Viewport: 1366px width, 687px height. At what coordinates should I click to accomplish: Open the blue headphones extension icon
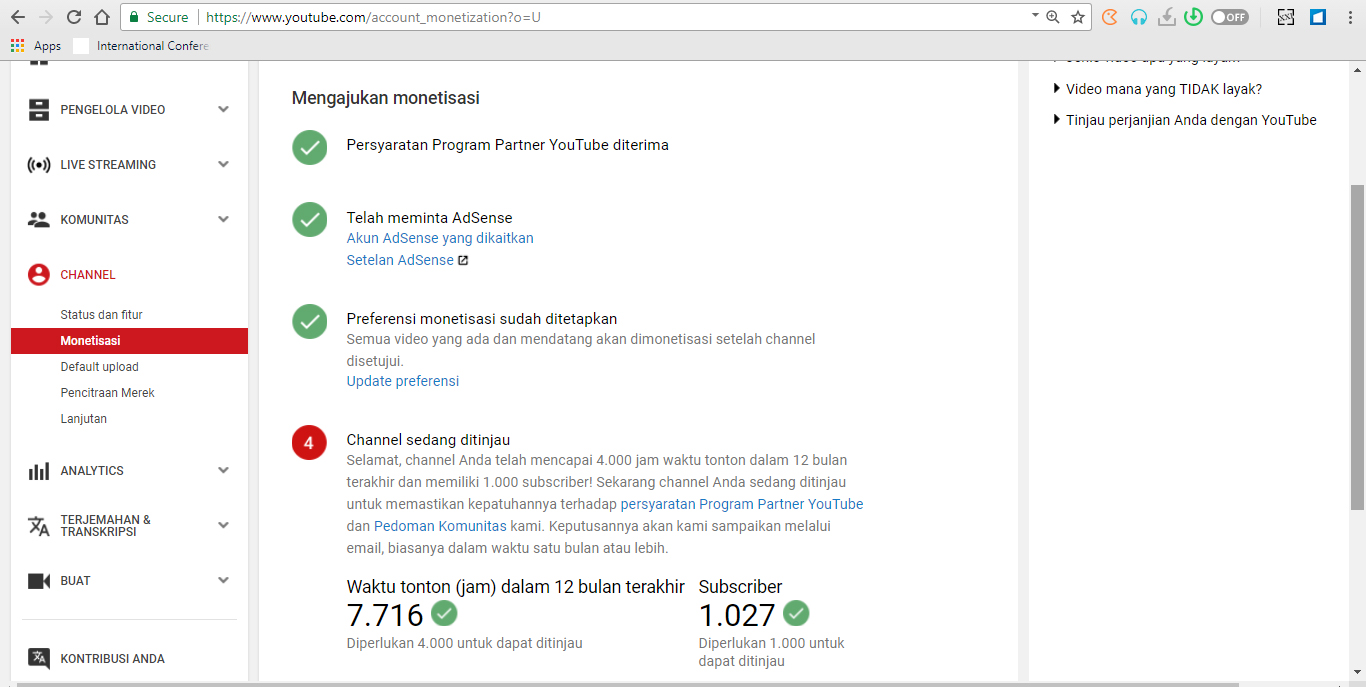(x=1138, y=17)
